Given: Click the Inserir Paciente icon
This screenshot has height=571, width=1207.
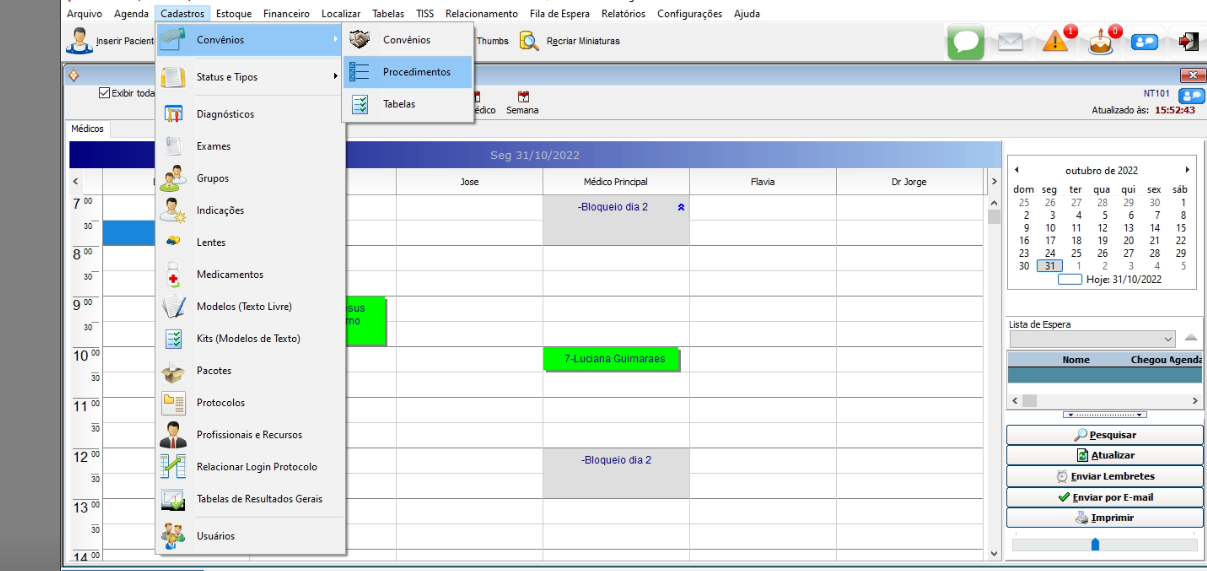Looking at the screenshot, I should pos(78,41).
